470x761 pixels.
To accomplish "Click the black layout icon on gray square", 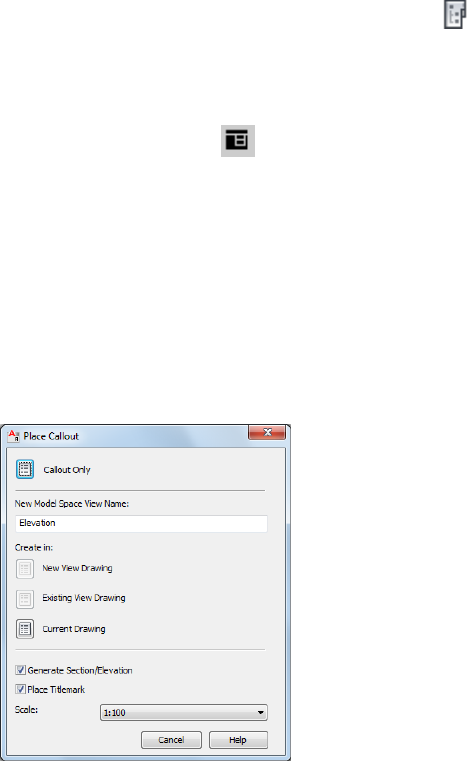I will click(x=238, y=141).
